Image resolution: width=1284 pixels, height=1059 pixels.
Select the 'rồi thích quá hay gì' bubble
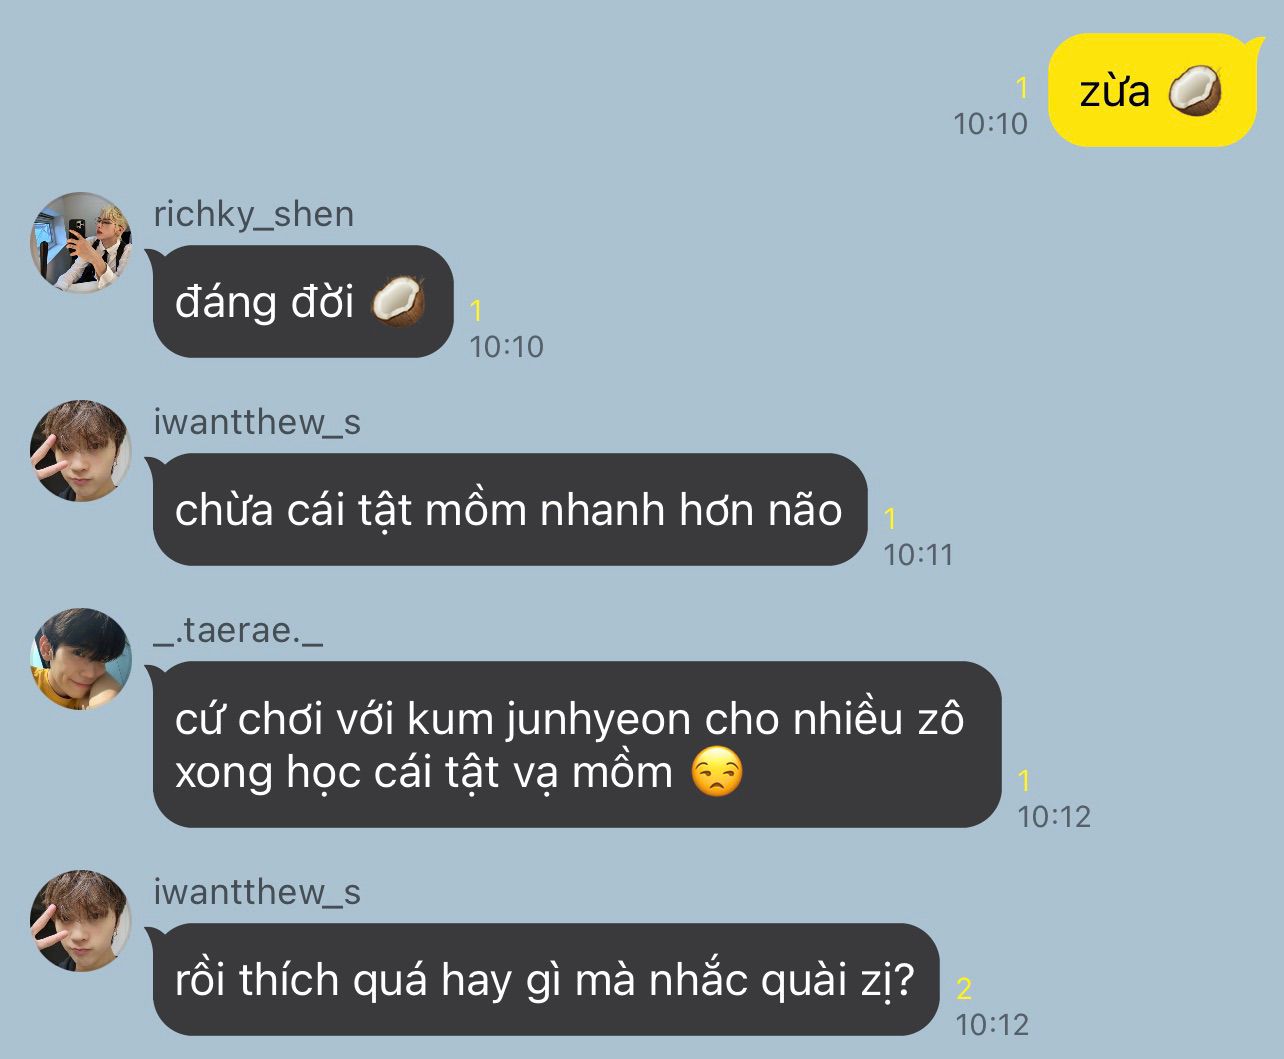[x=546, y=979]
